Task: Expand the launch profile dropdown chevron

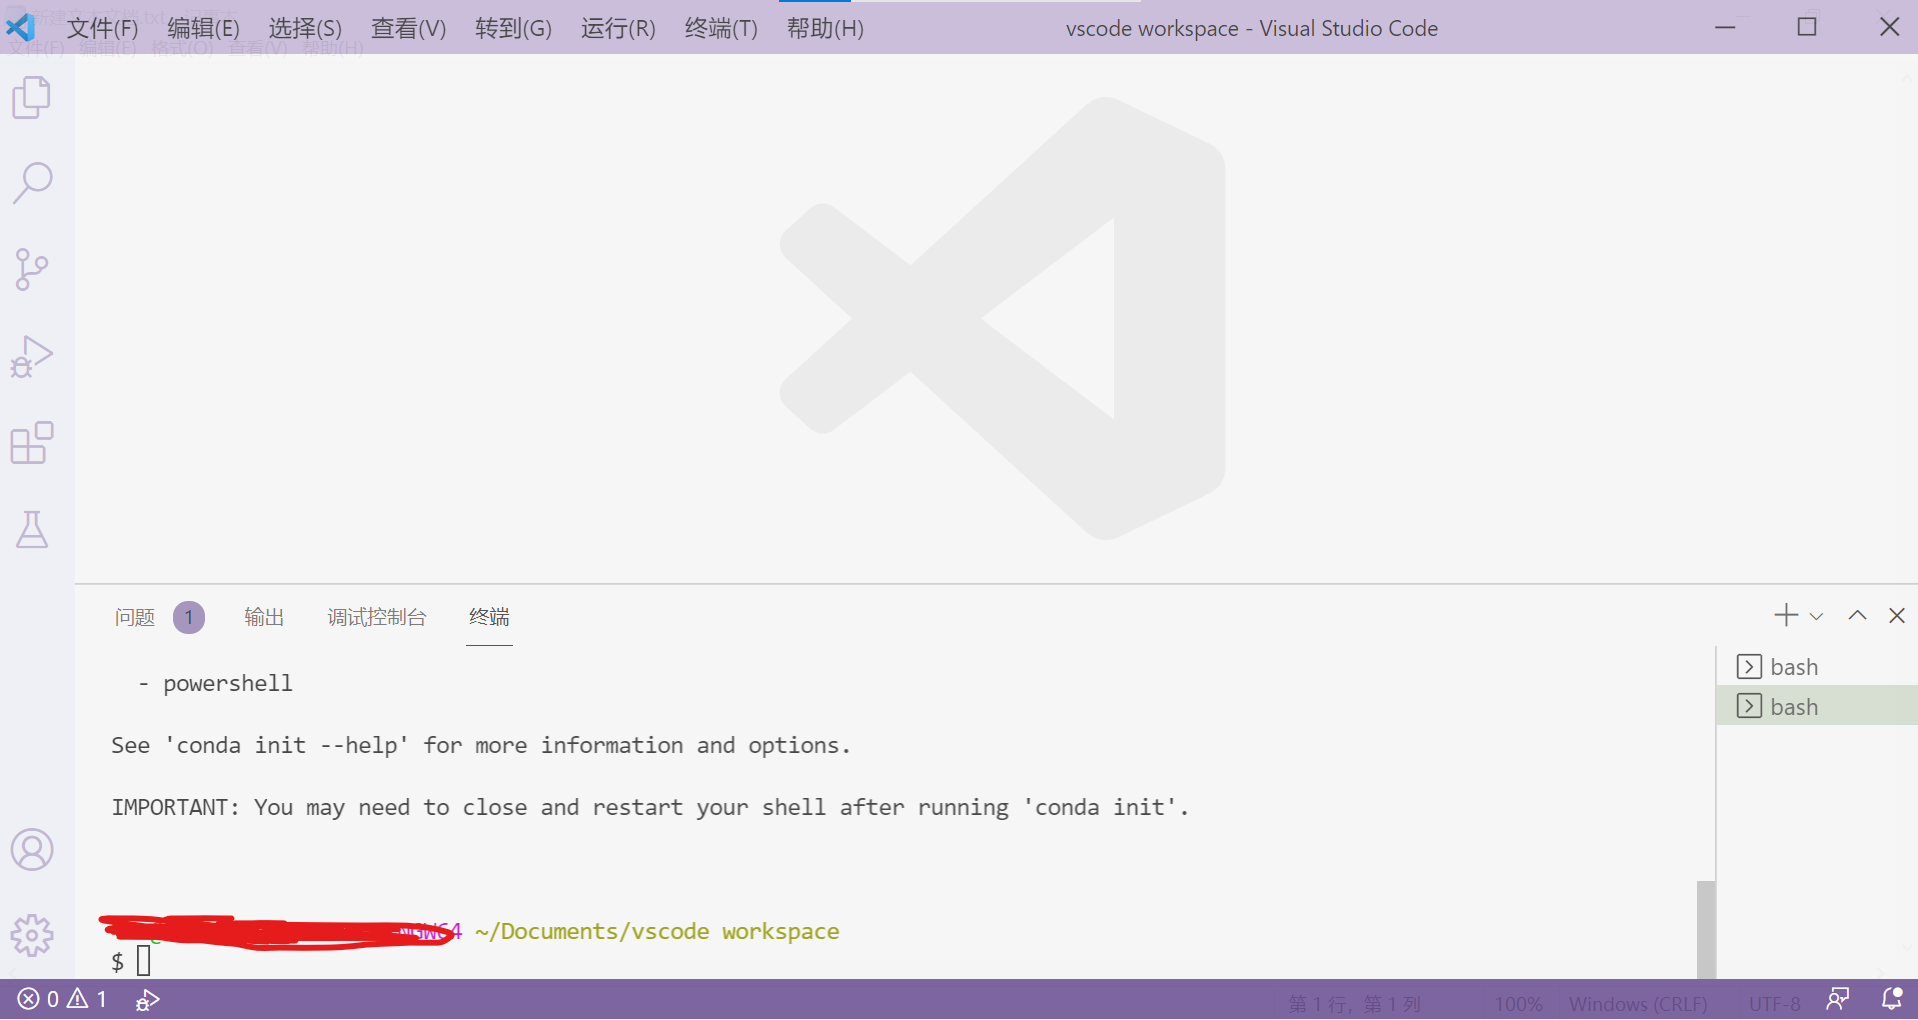Action: click(x=1817, y=616)
